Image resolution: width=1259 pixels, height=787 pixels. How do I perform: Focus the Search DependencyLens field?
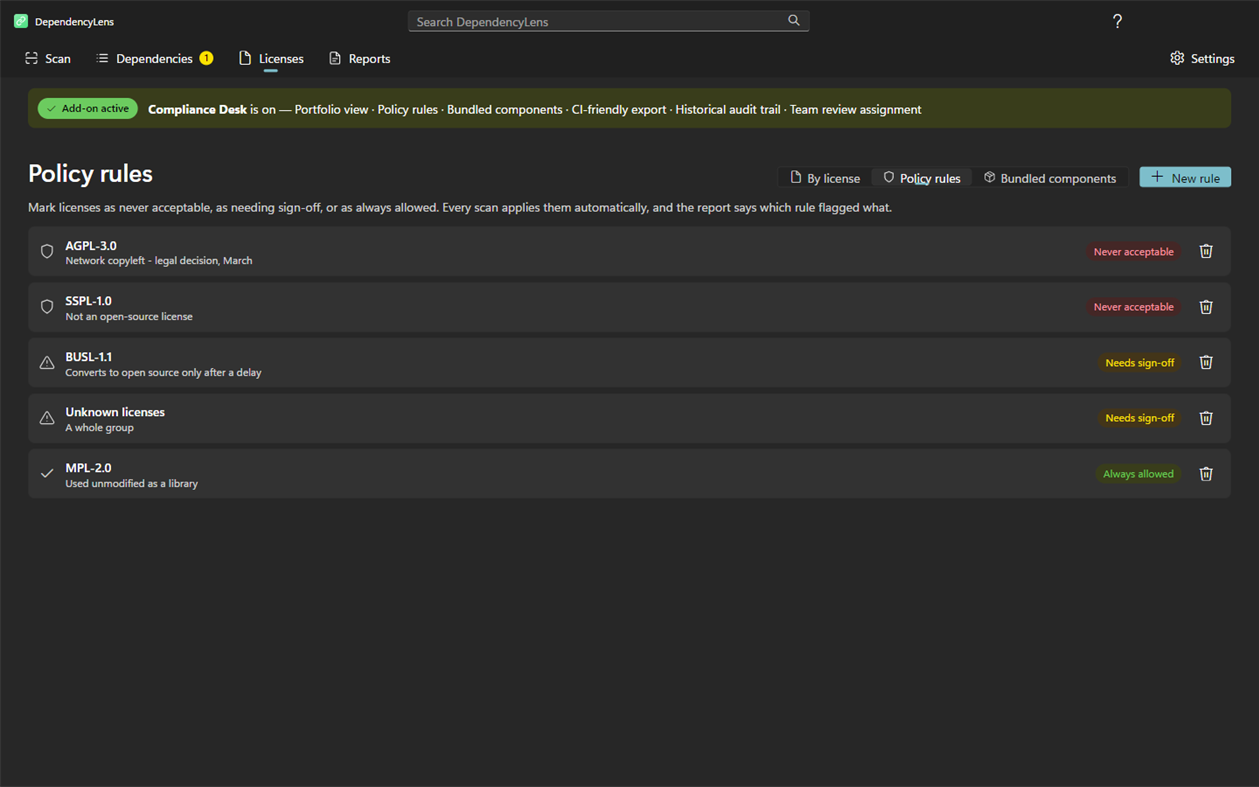click(609, 21)
